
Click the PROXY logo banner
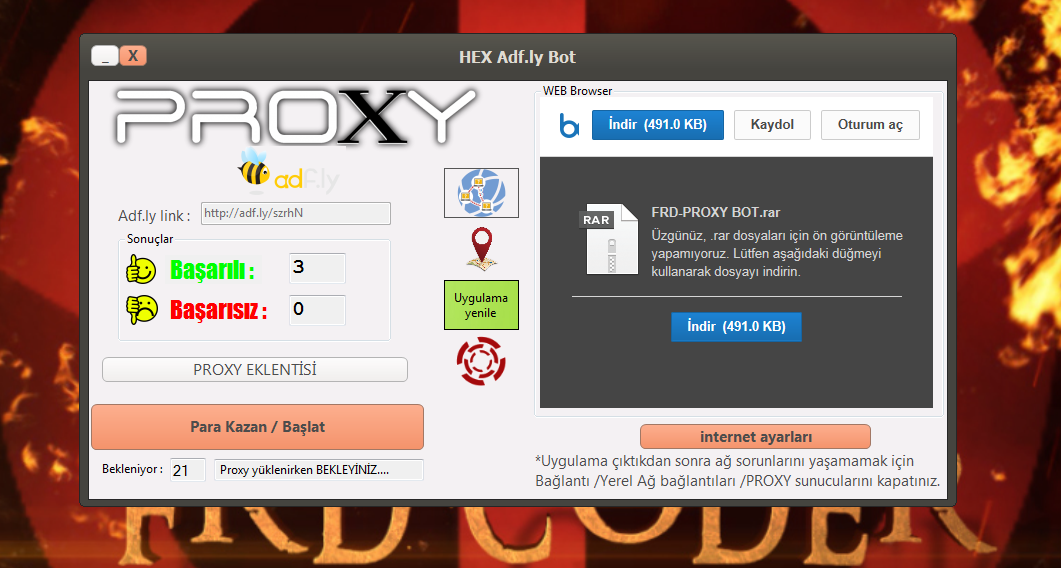295,116
